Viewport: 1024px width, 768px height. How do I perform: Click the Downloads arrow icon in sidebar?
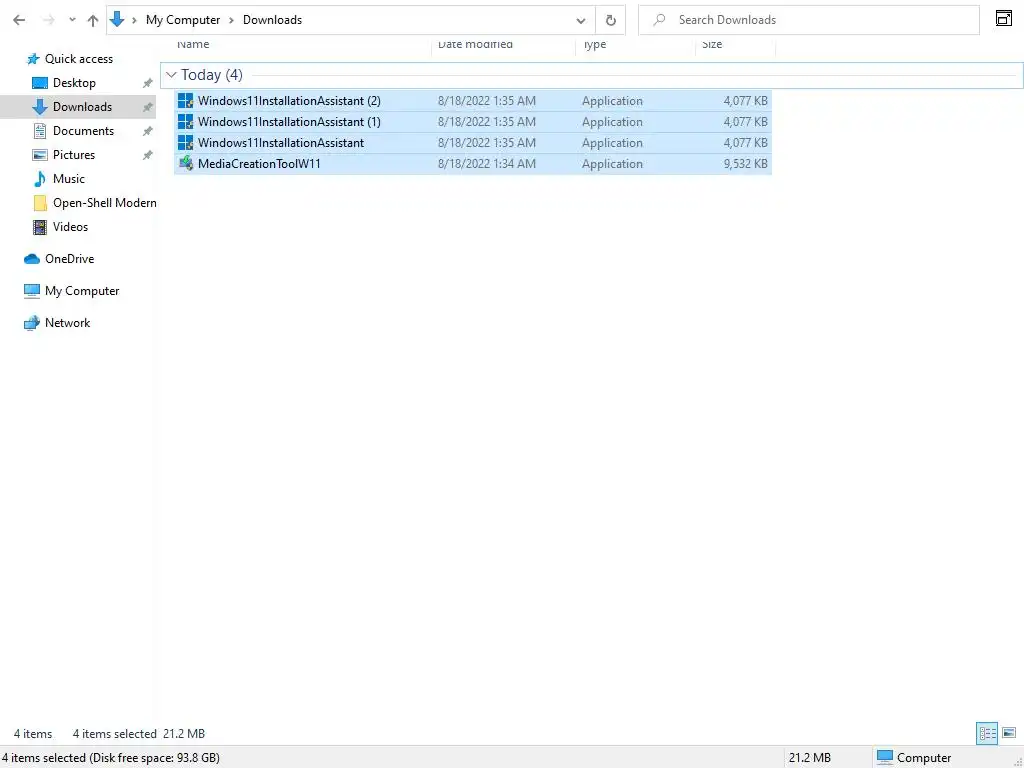(x=40, y=107)
